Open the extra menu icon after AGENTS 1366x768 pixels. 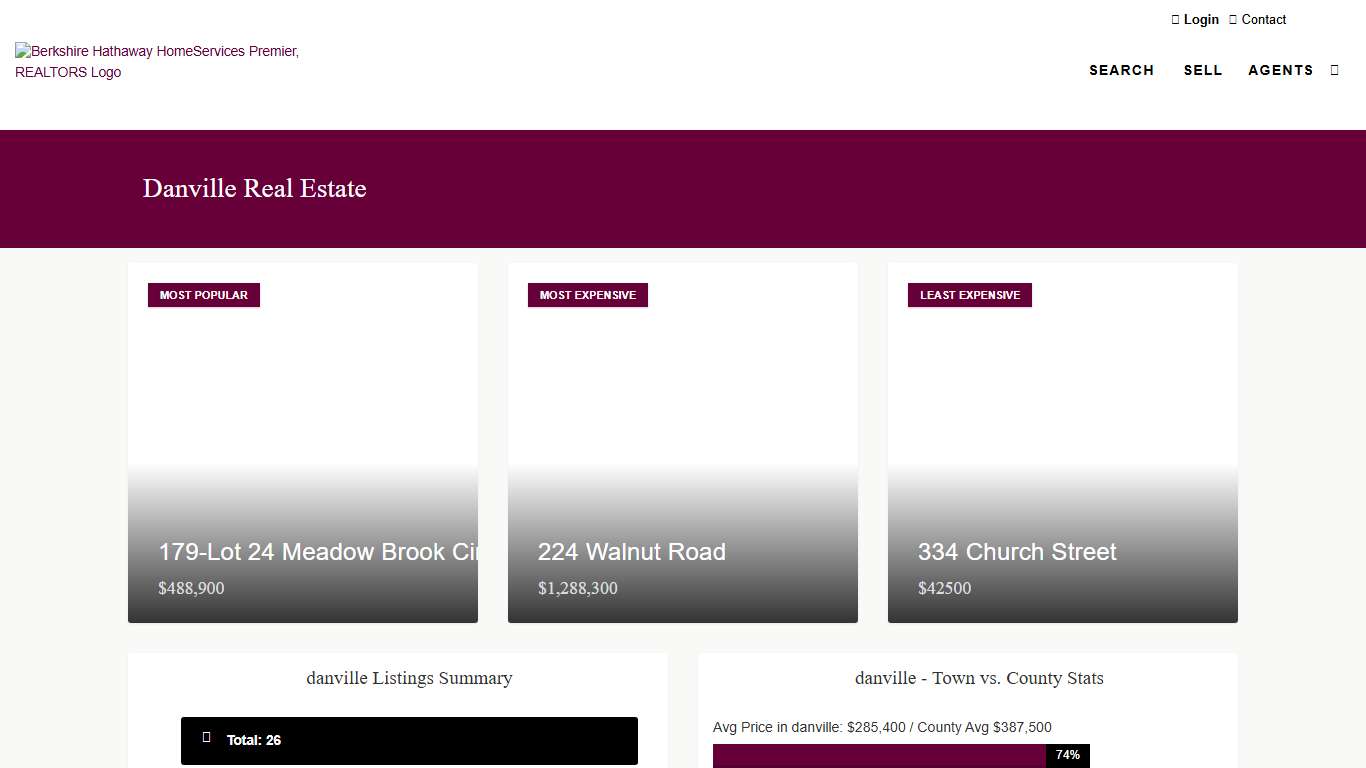click(x=1334, y=70)
